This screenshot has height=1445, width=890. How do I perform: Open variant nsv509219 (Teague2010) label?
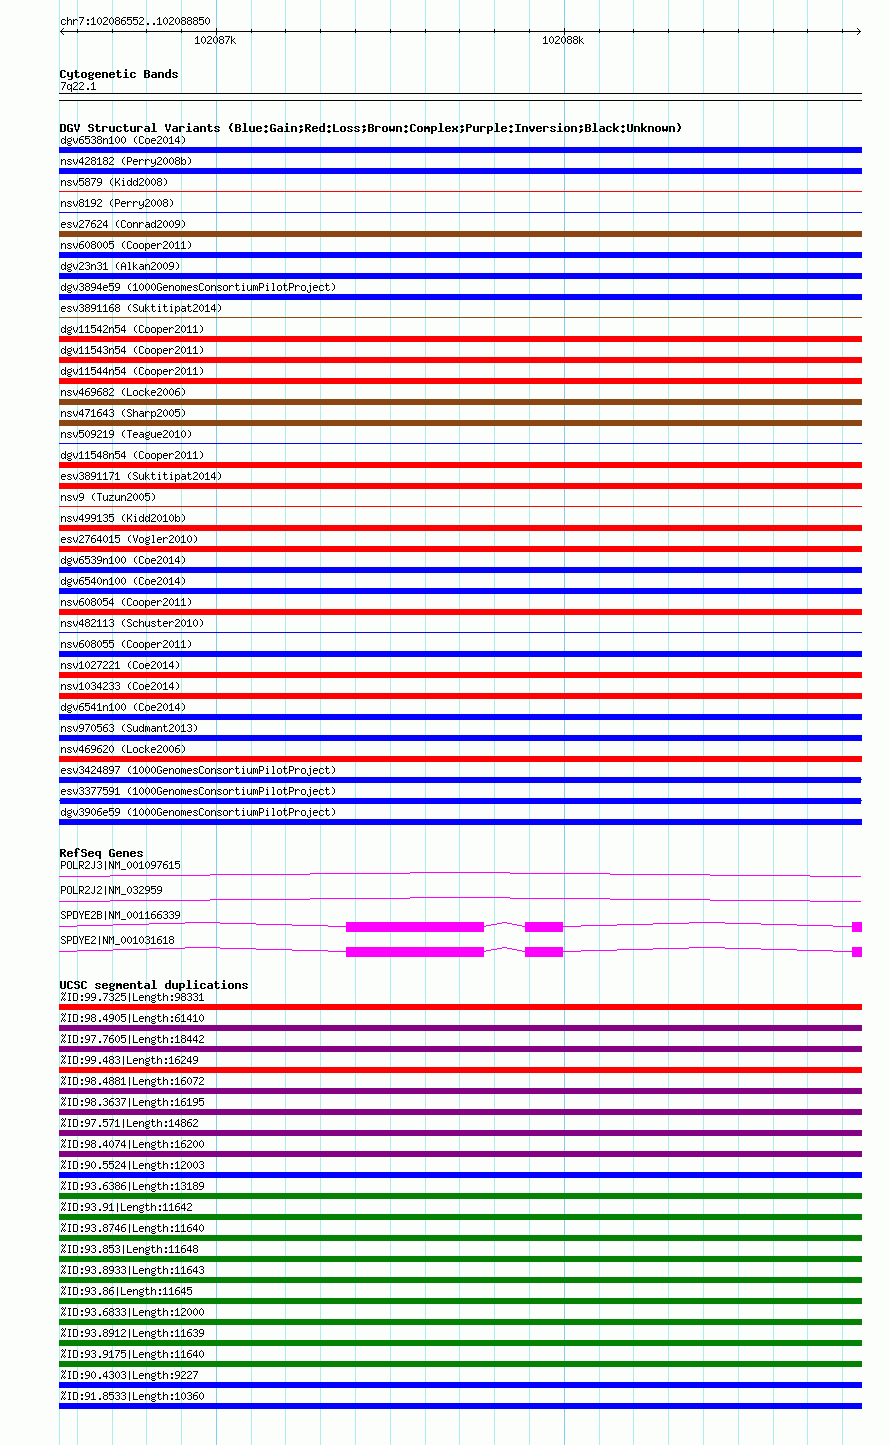point(126,434)
